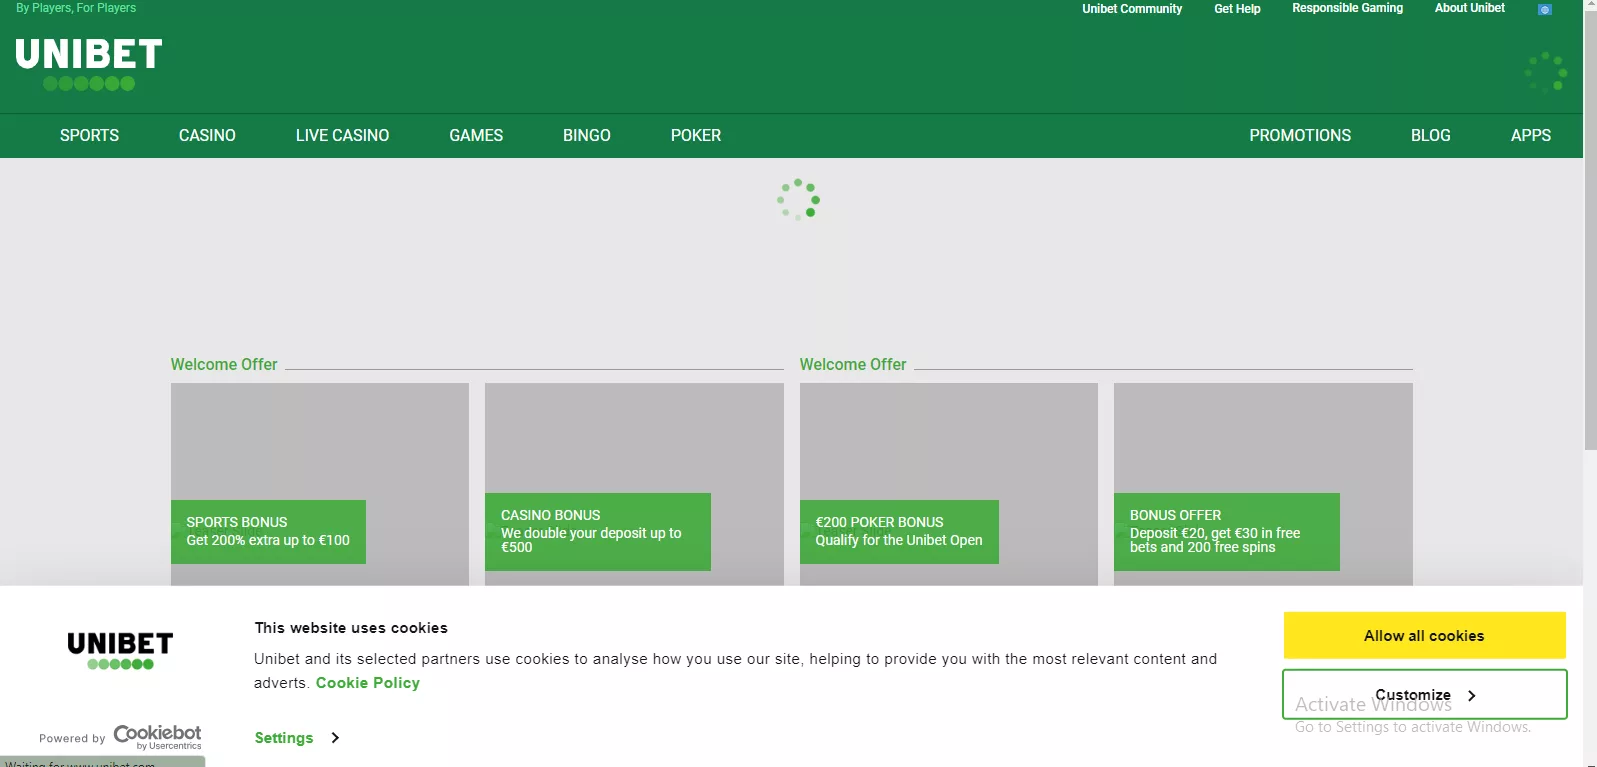Viewport: 1597px width, 767px height.
Task: Open the Responsible Gaming link
Action: pyautogui.click(x=1347, y=8)
